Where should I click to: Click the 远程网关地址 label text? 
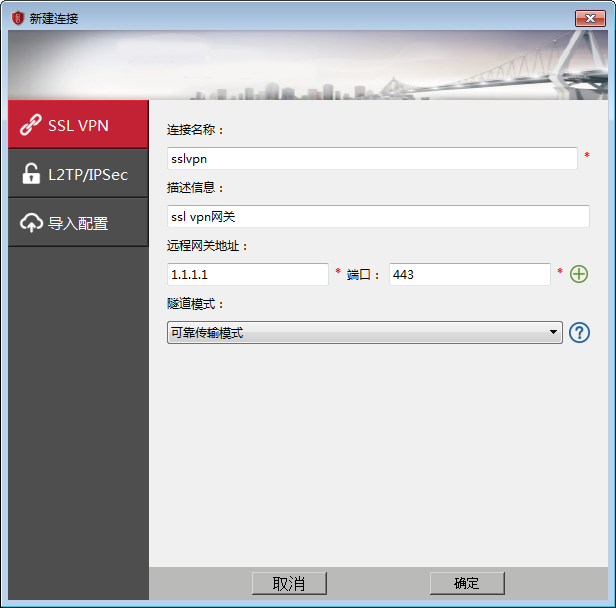tap(207, 246)
